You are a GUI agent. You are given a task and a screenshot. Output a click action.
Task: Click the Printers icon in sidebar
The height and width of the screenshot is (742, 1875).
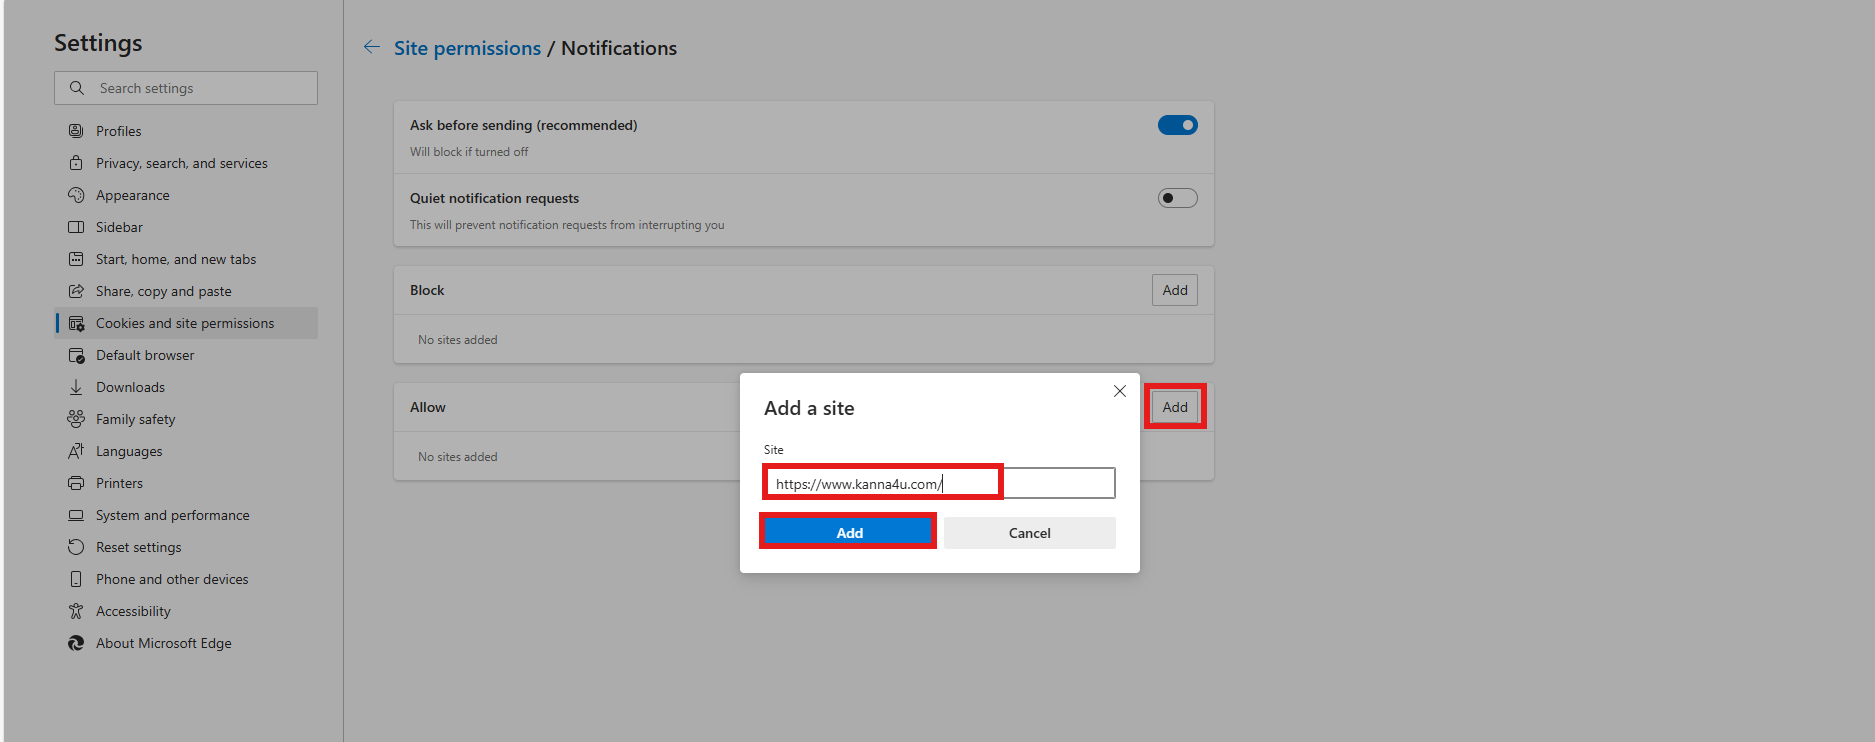point(76,483)
